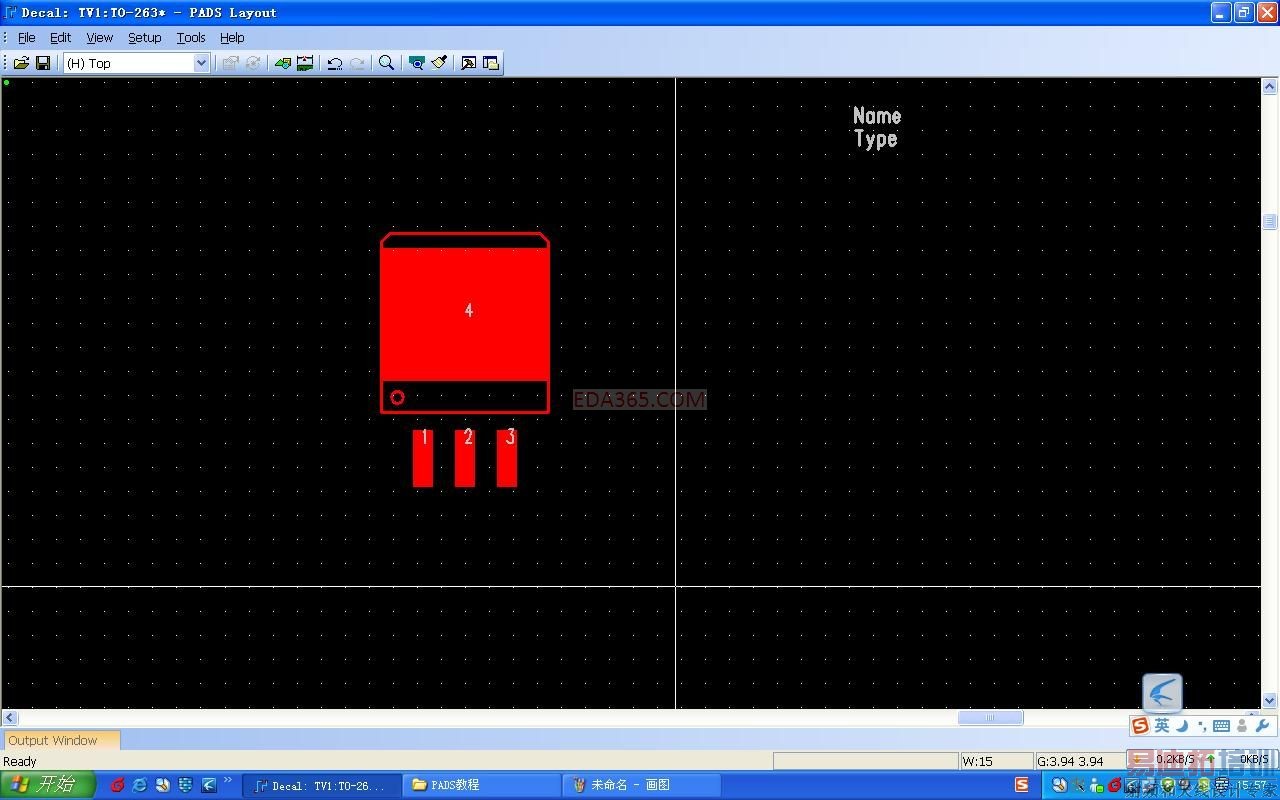Select pad 3 of the decal
The height and width of the screenshot is (800, 1280).
(507, 459)
